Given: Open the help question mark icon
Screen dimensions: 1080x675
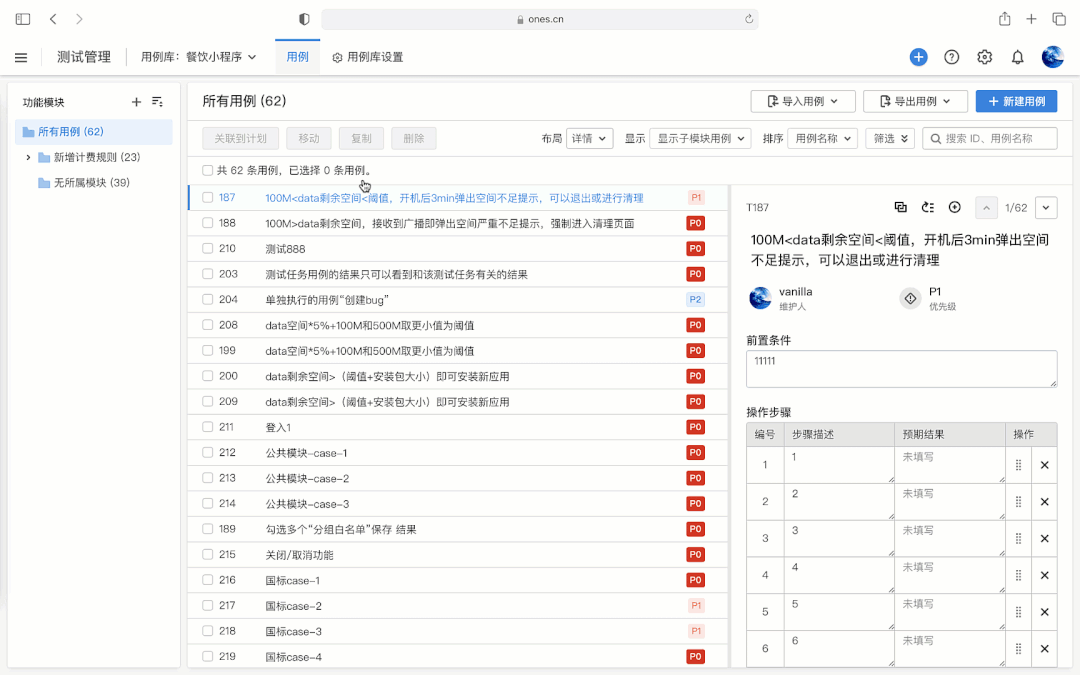Looking at the screenshot, I should click(x=951, y=57).
